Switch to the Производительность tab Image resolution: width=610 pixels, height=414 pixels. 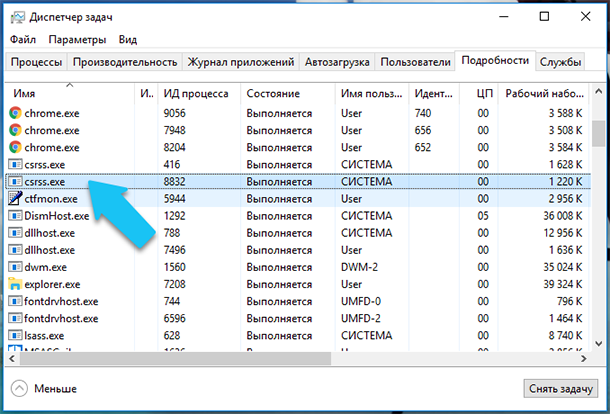click(x=125, y=62)
